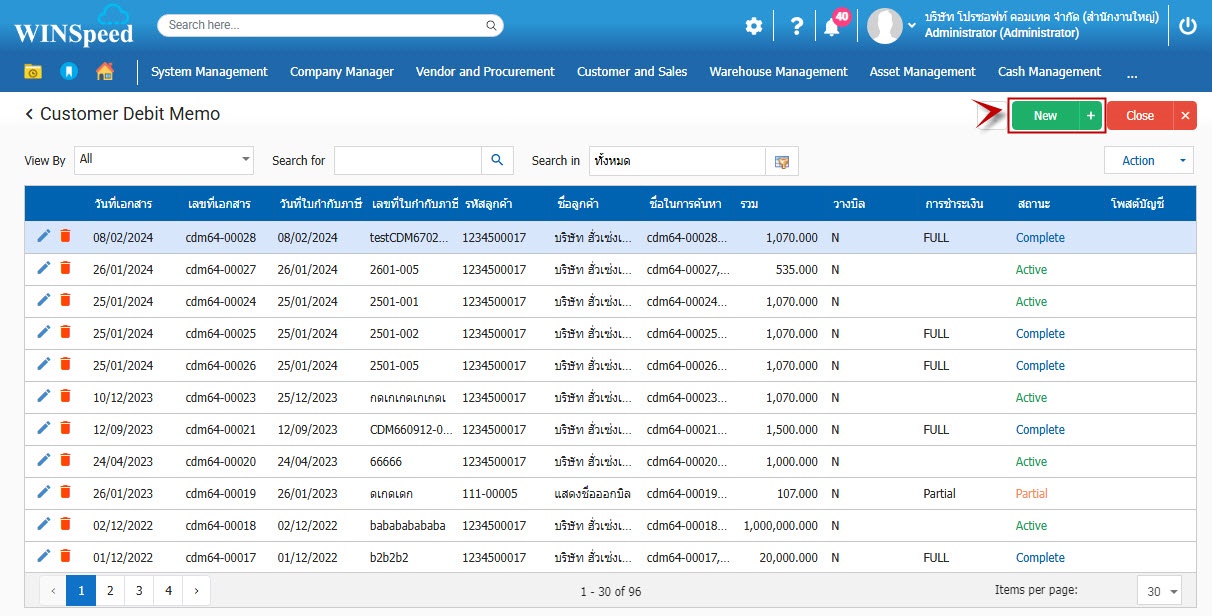
Task: Click the search magnifier in top search bar
Action: tap(491, 25)
